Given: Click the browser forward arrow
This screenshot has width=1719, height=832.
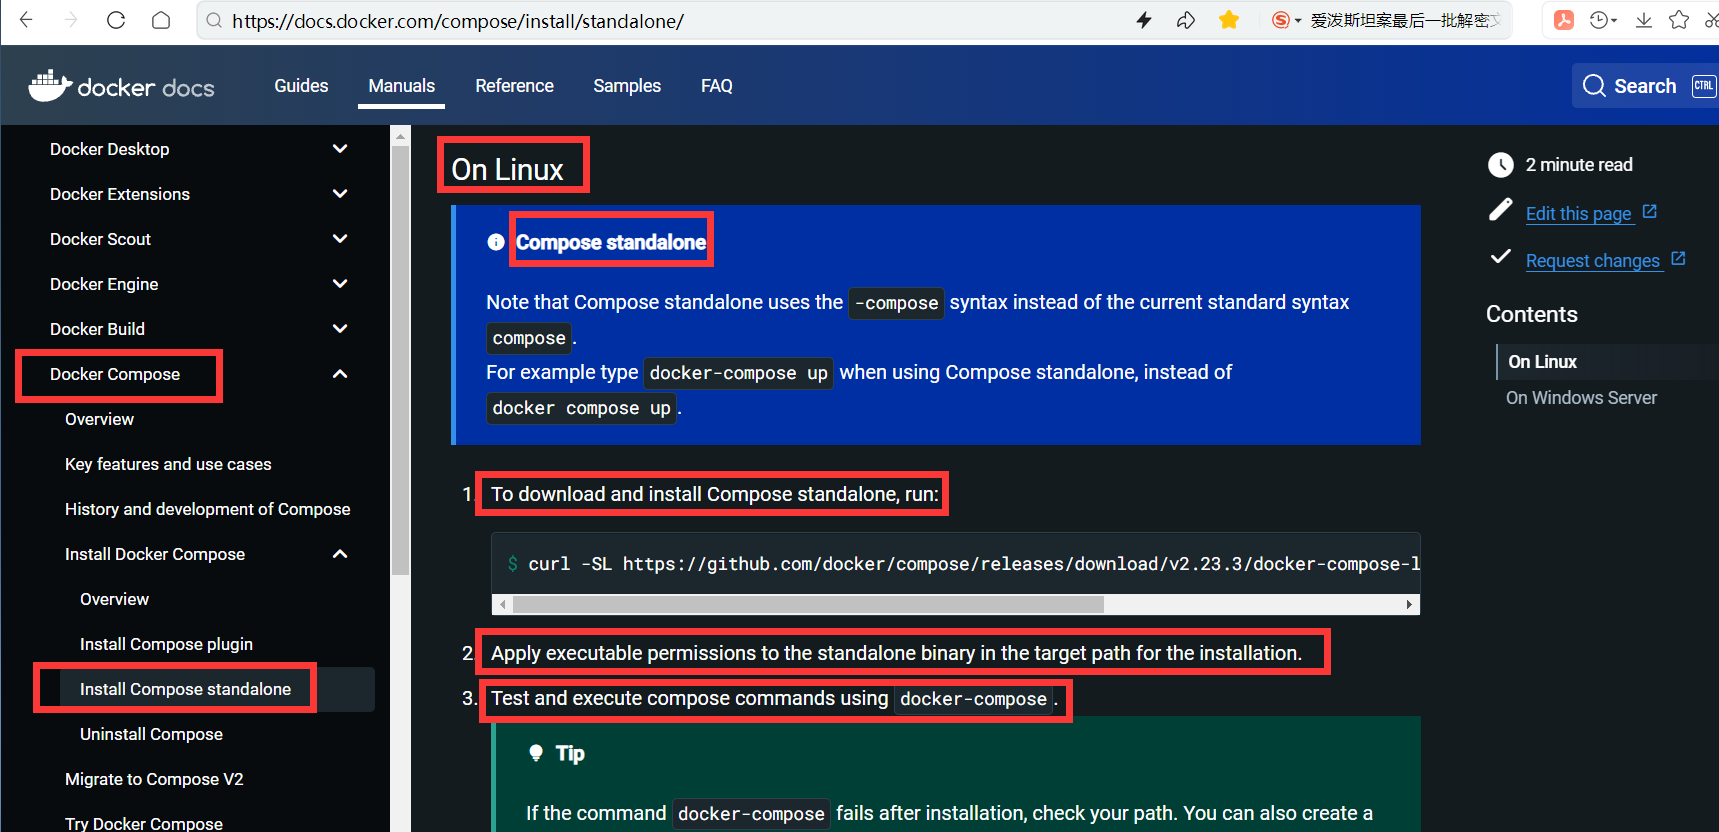Looking at the screenshot, I should coord(71,20).
